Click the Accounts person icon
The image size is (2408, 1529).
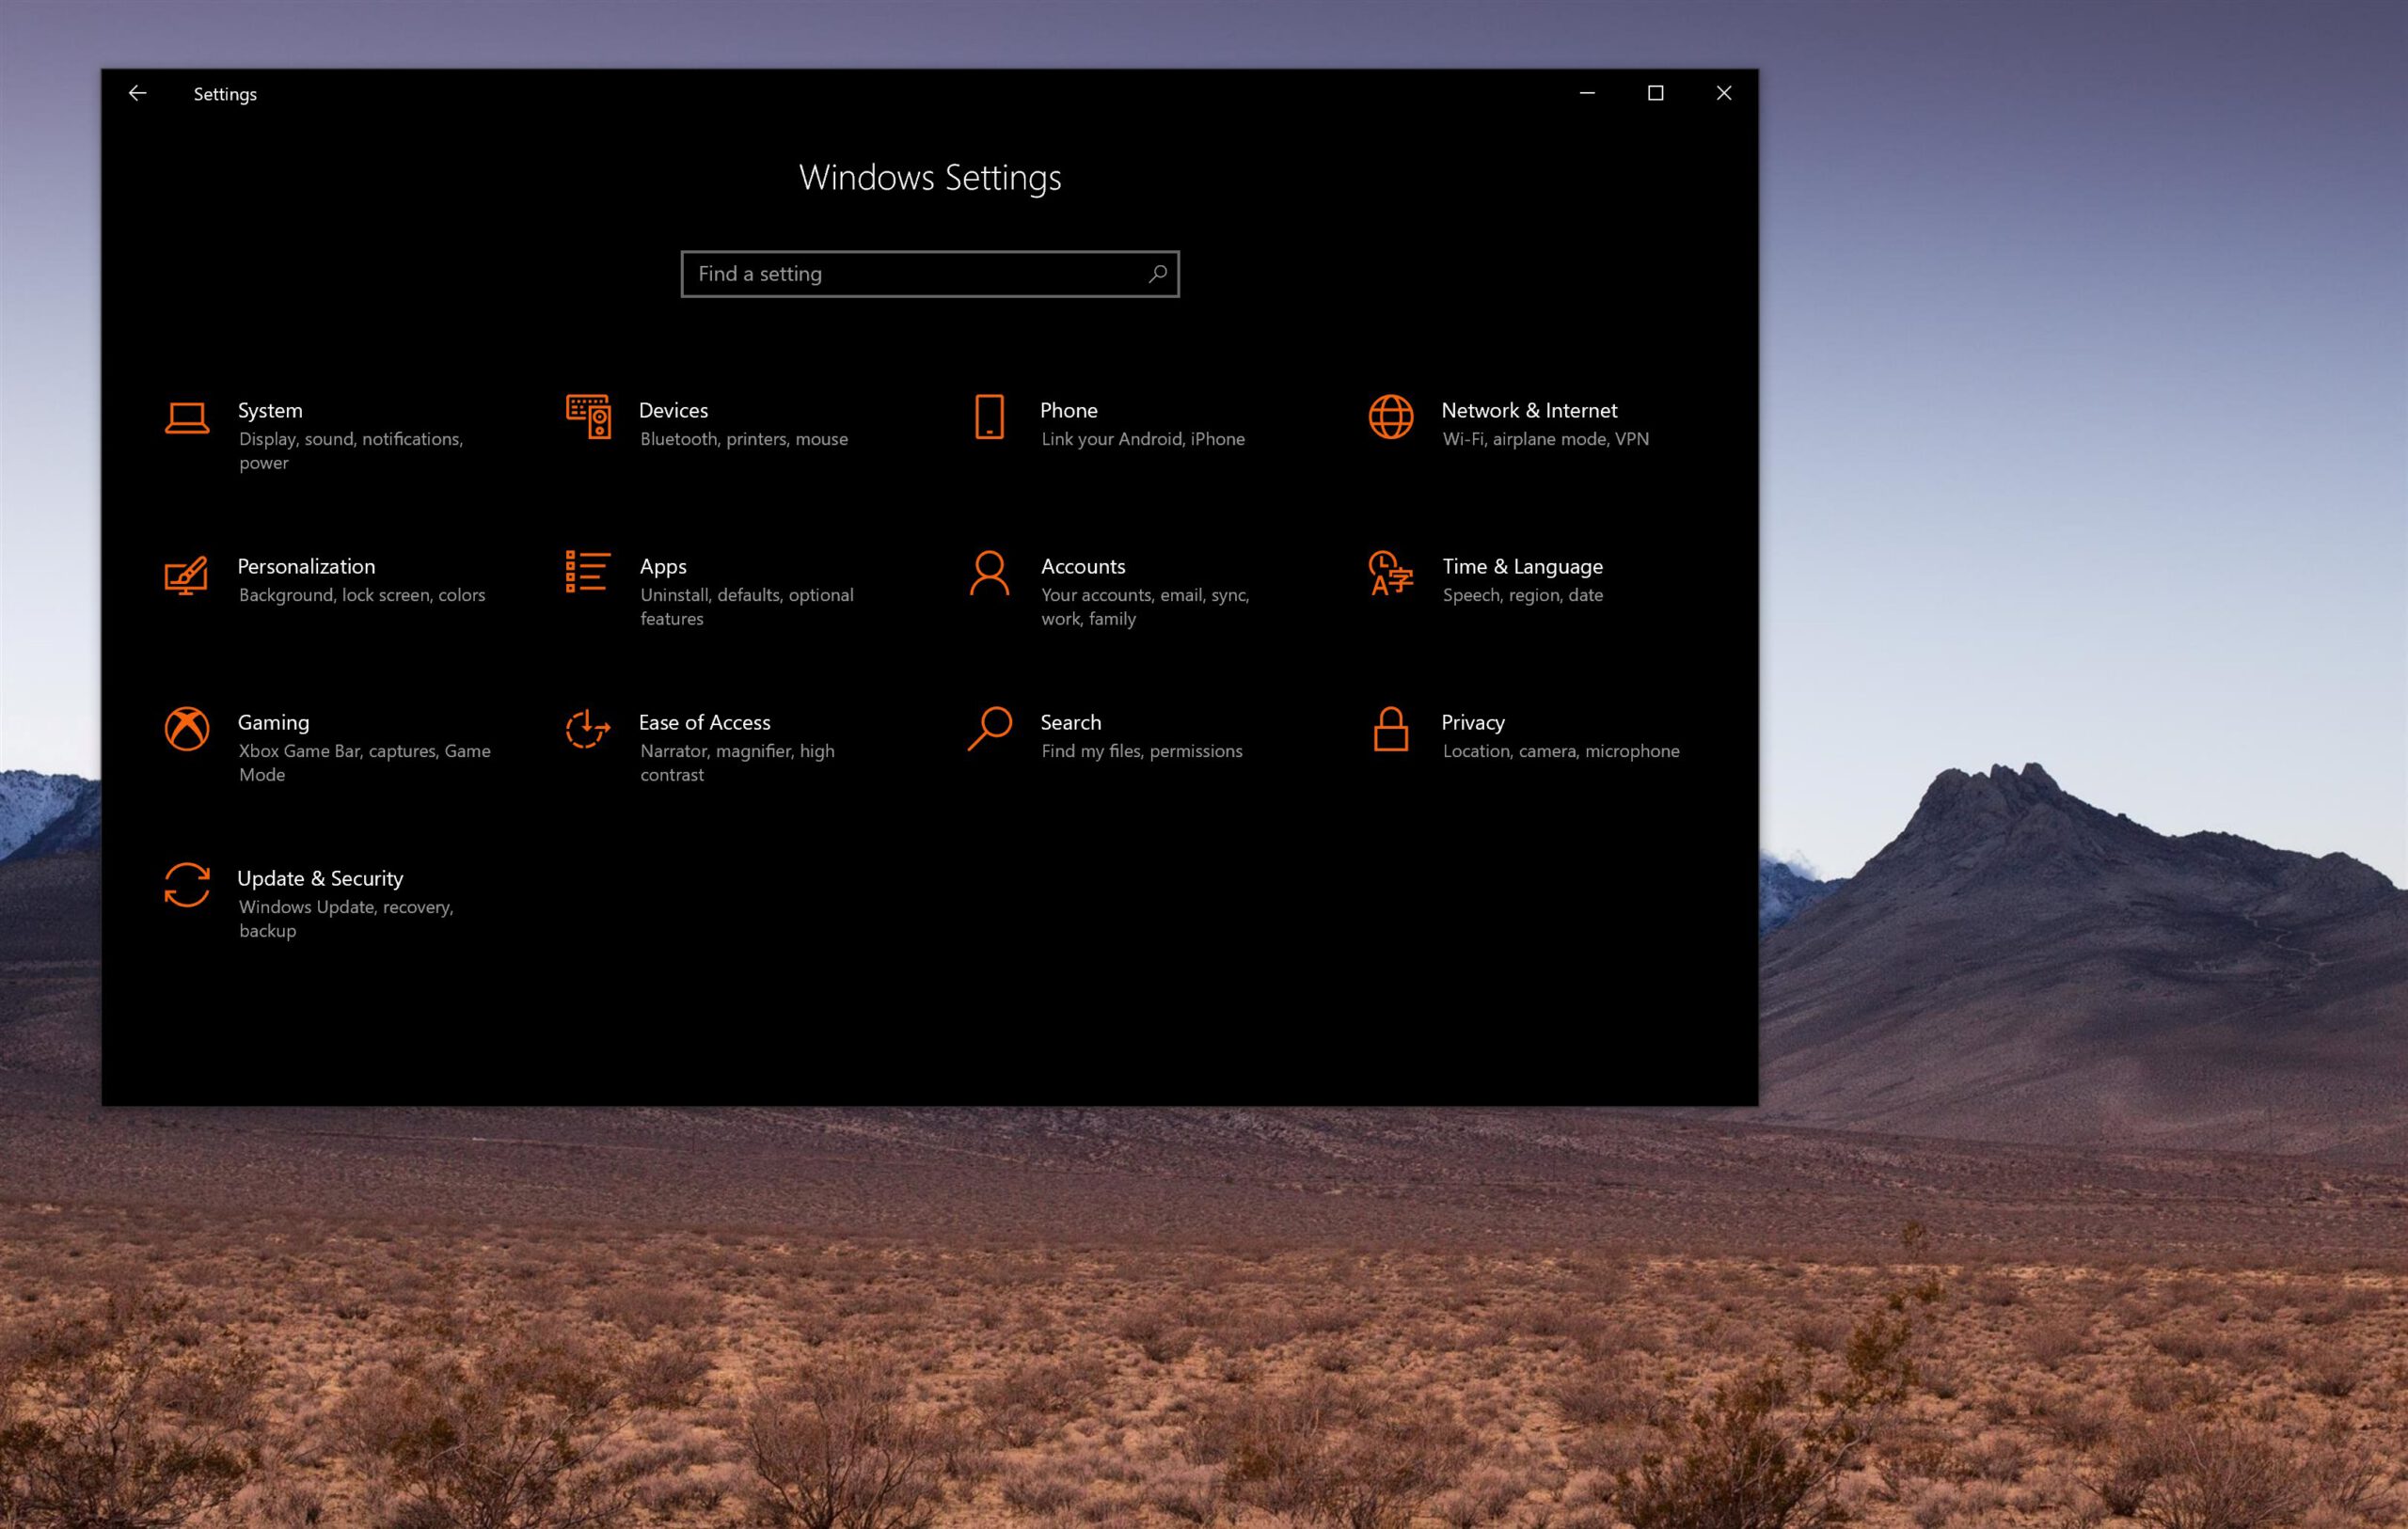click(989, 573)
